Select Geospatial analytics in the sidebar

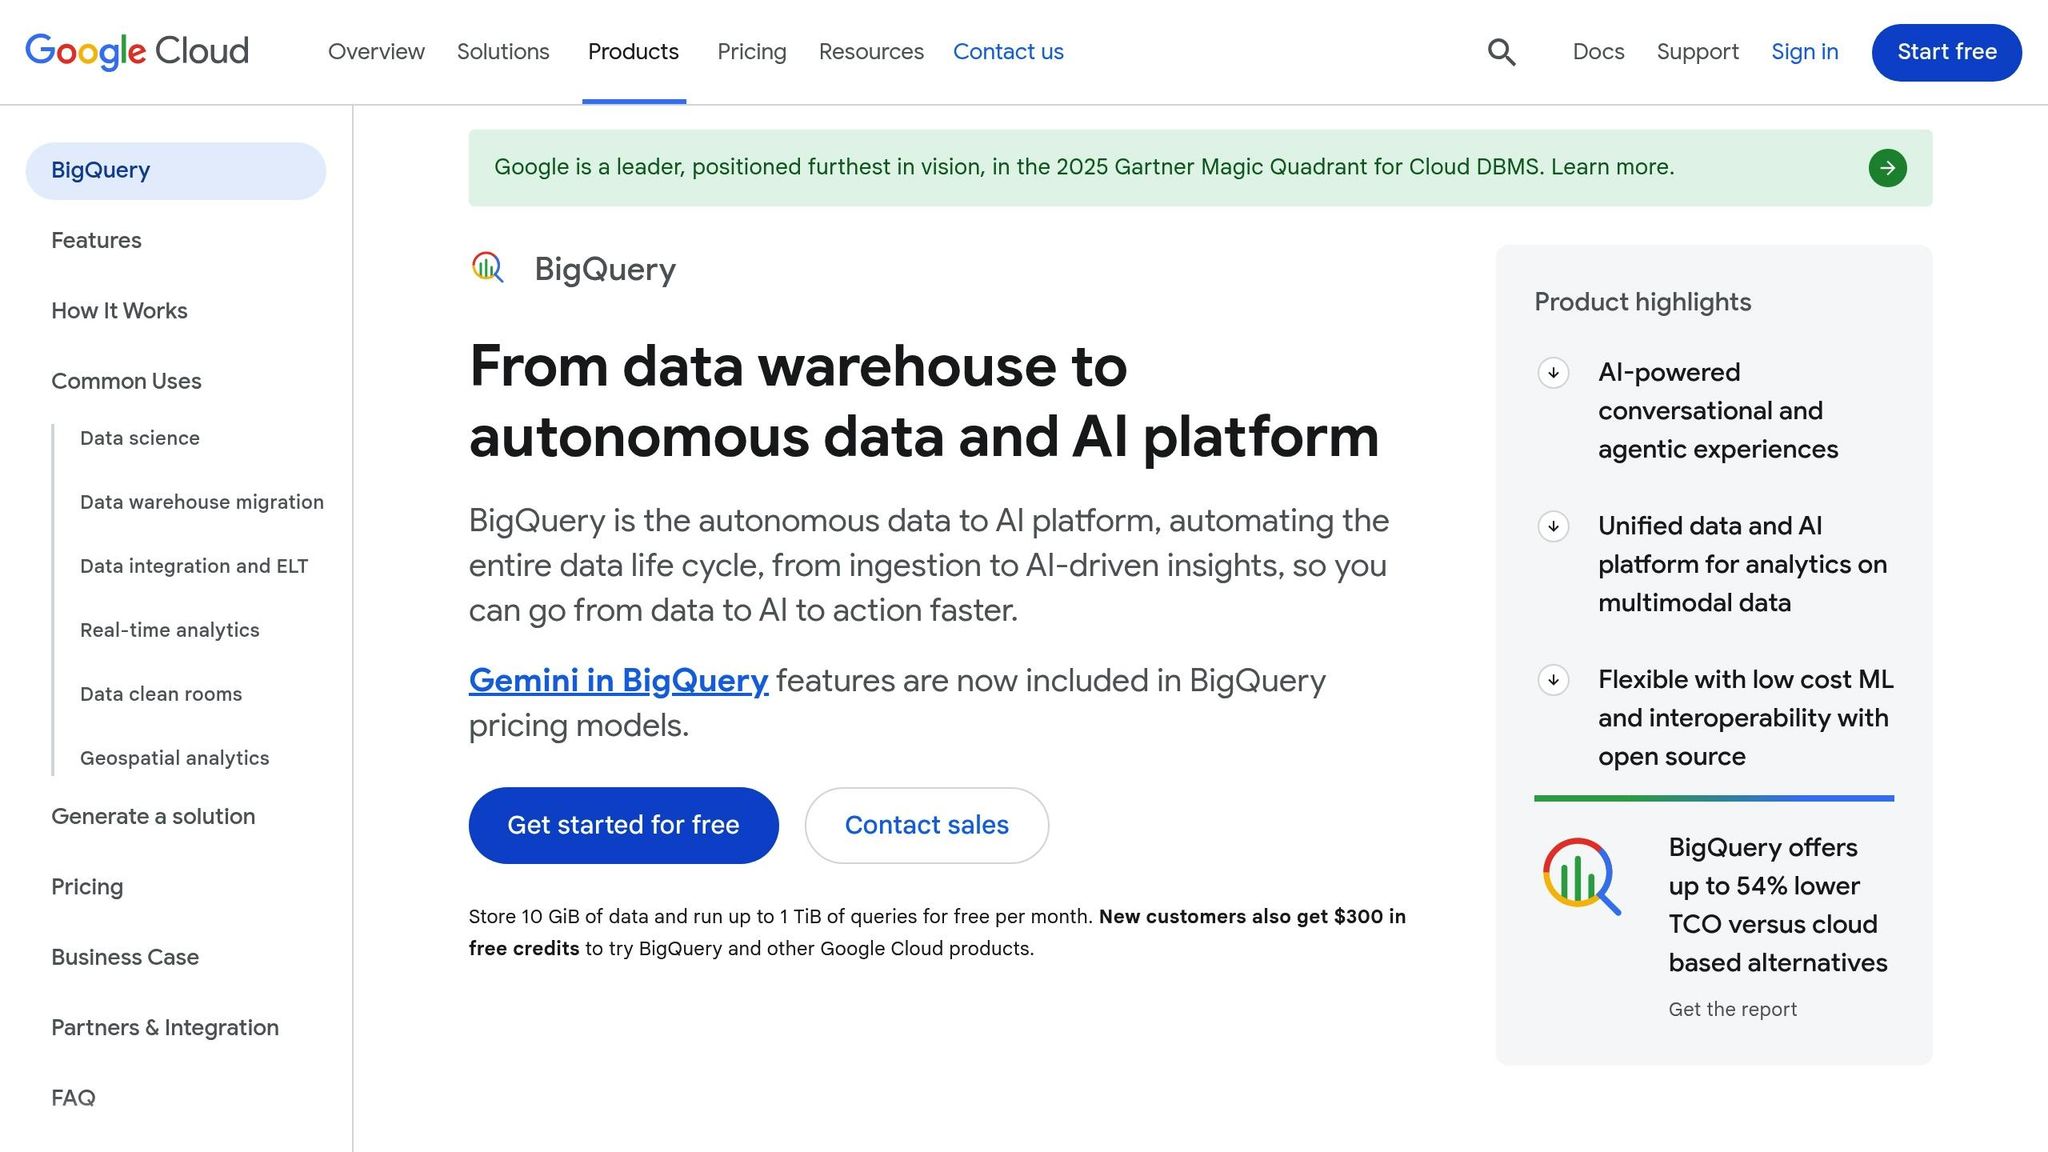pos(174,757)
